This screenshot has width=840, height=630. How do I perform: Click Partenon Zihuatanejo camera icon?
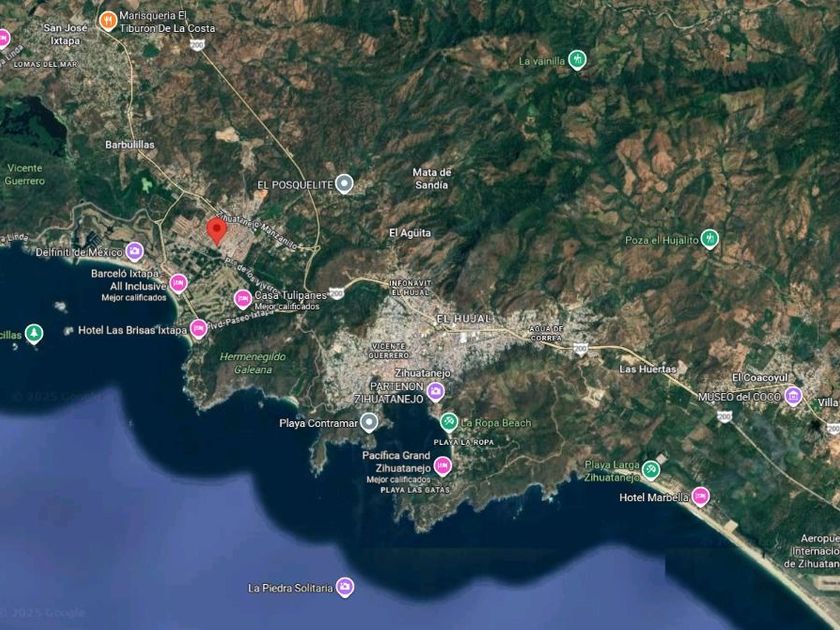(x=436, y=392)
